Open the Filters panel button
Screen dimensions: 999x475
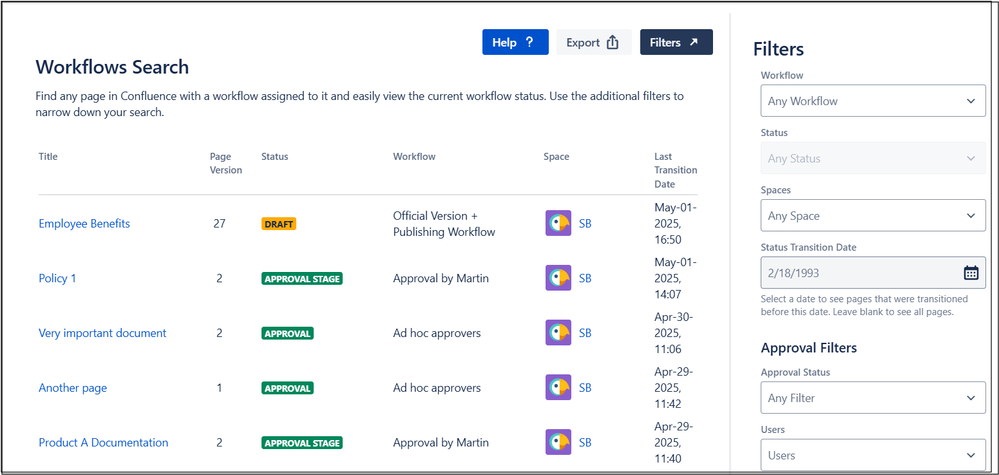tap(676, 42)
